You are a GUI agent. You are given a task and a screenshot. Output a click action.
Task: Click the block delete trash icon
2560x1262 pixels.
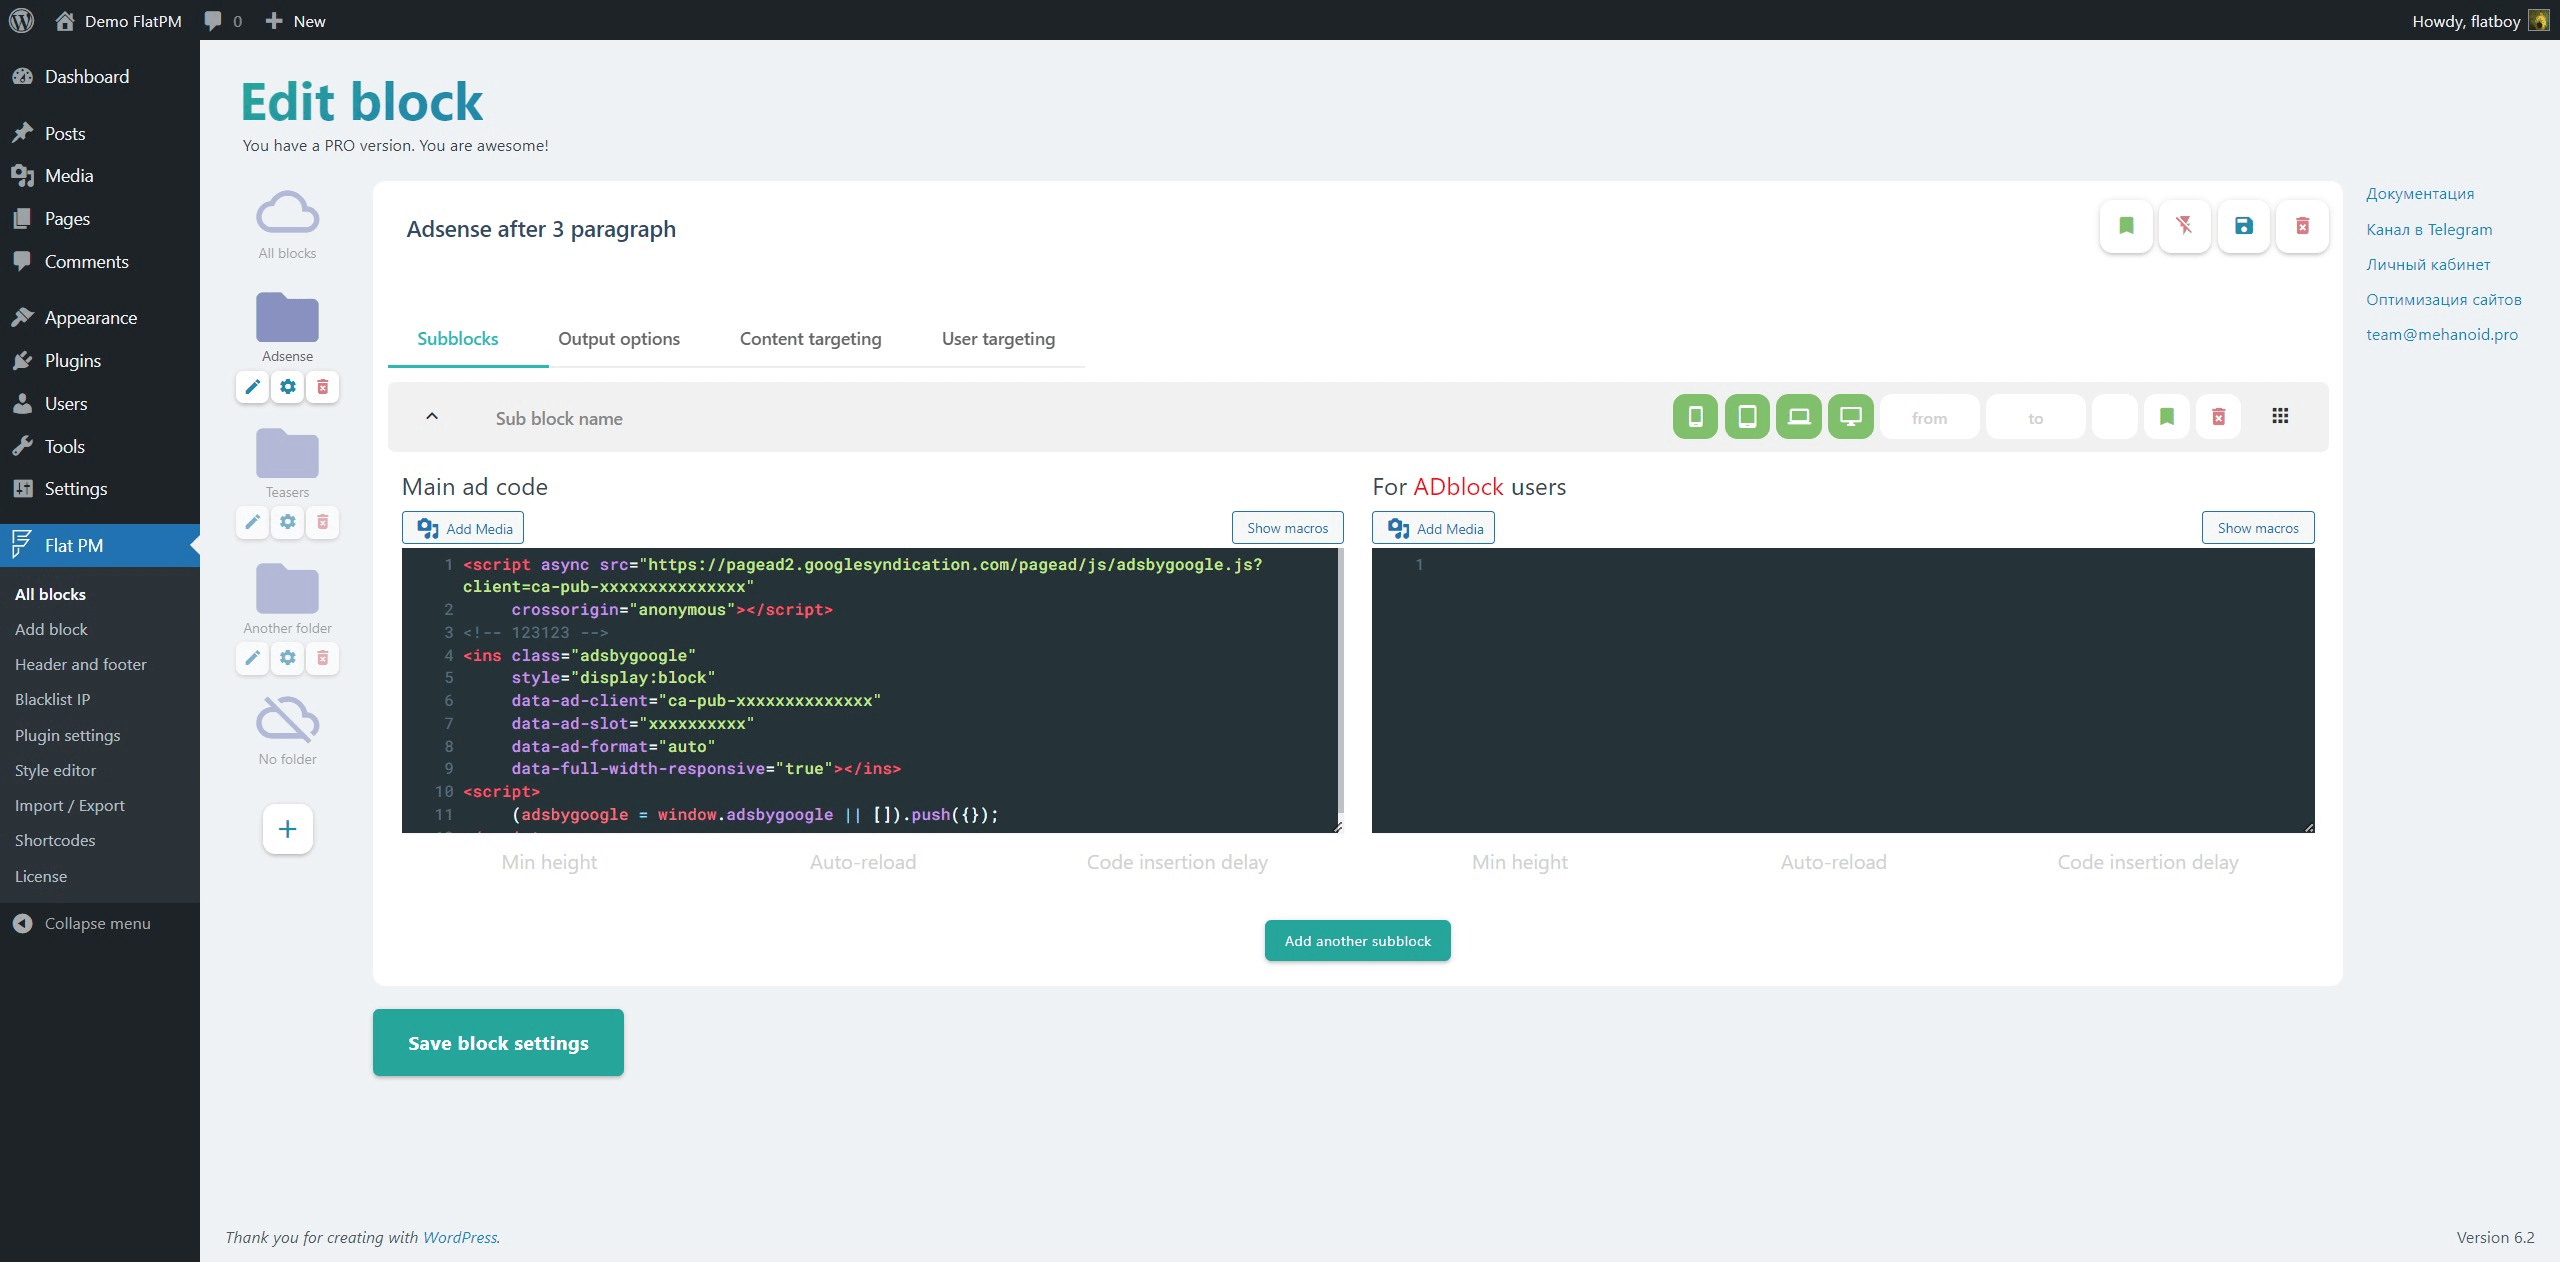pyautogui.click(x=2302, y=226)
